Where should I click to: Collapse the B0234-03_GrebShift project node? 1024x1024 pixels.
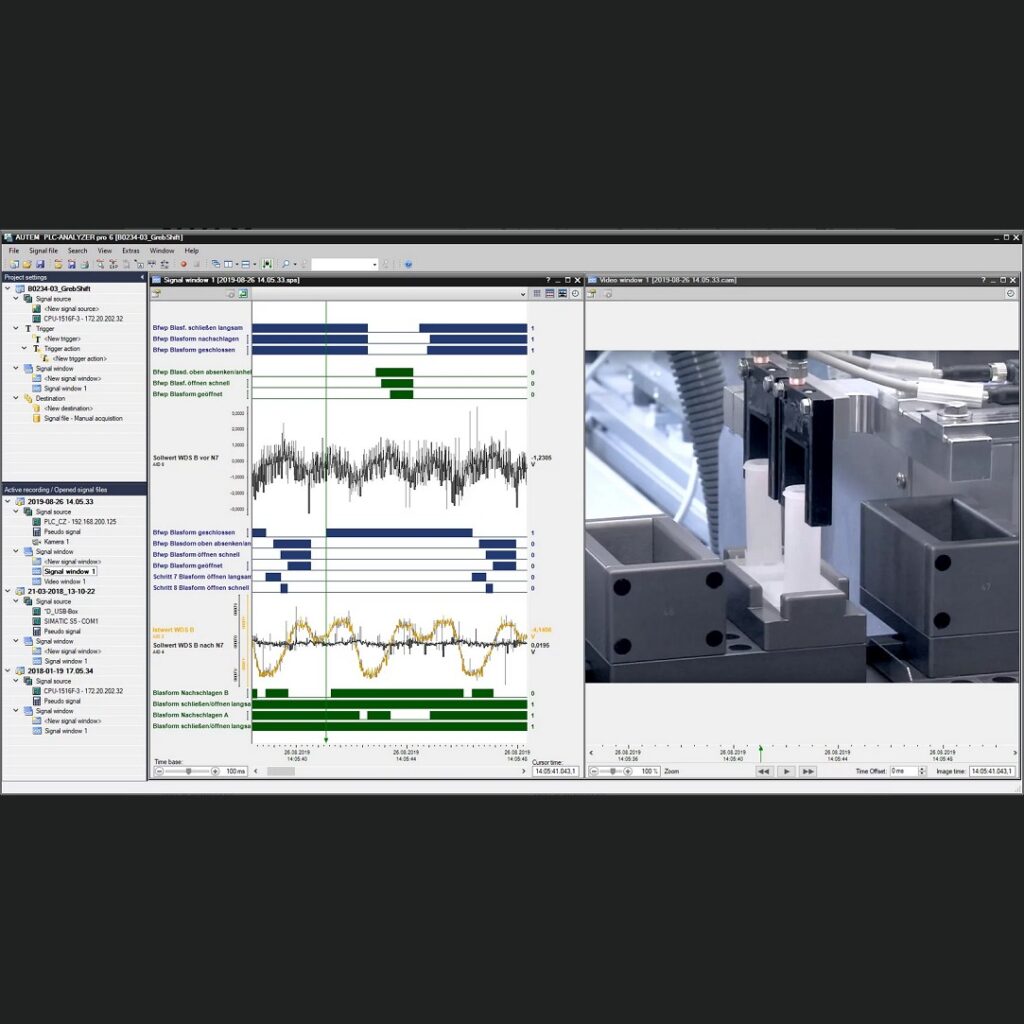[8, 288]
